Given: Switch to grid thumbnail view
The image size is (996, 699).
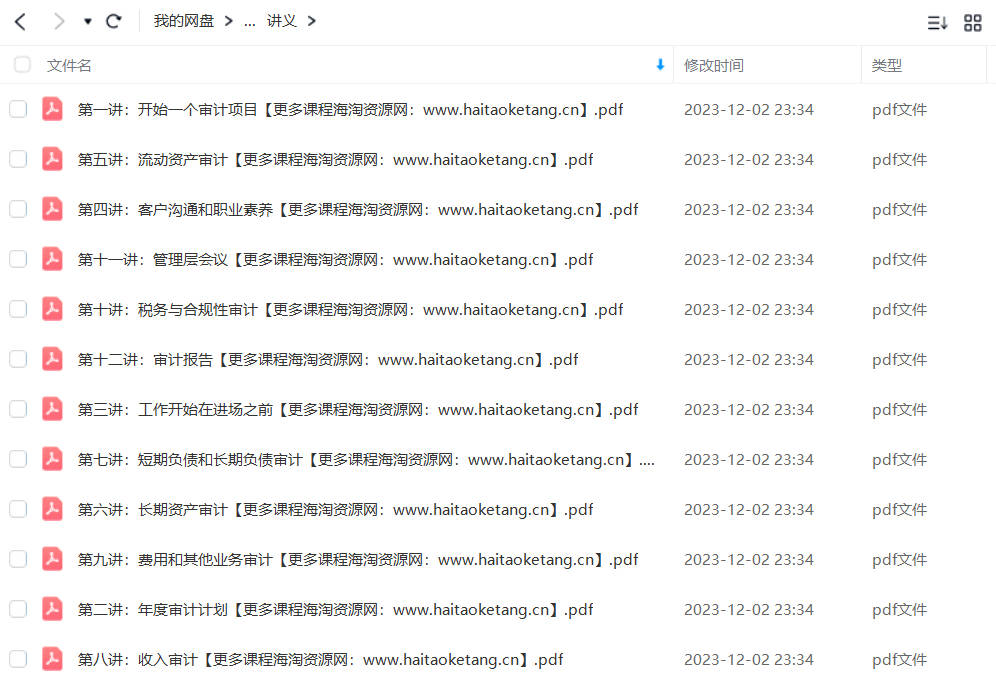Looking at the screenshot, I should tap(972, 23).
